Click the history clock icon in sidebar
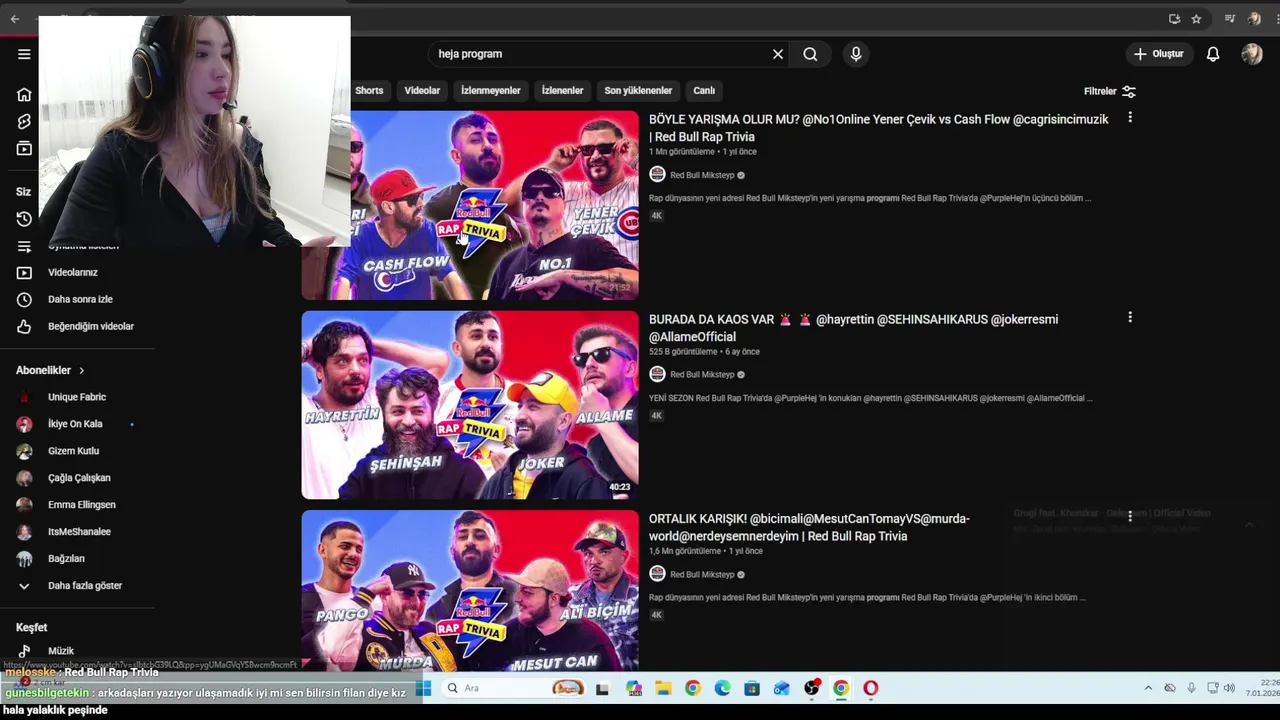The width and height of the screenshot is (1280, 720). [x=24, y=219]
